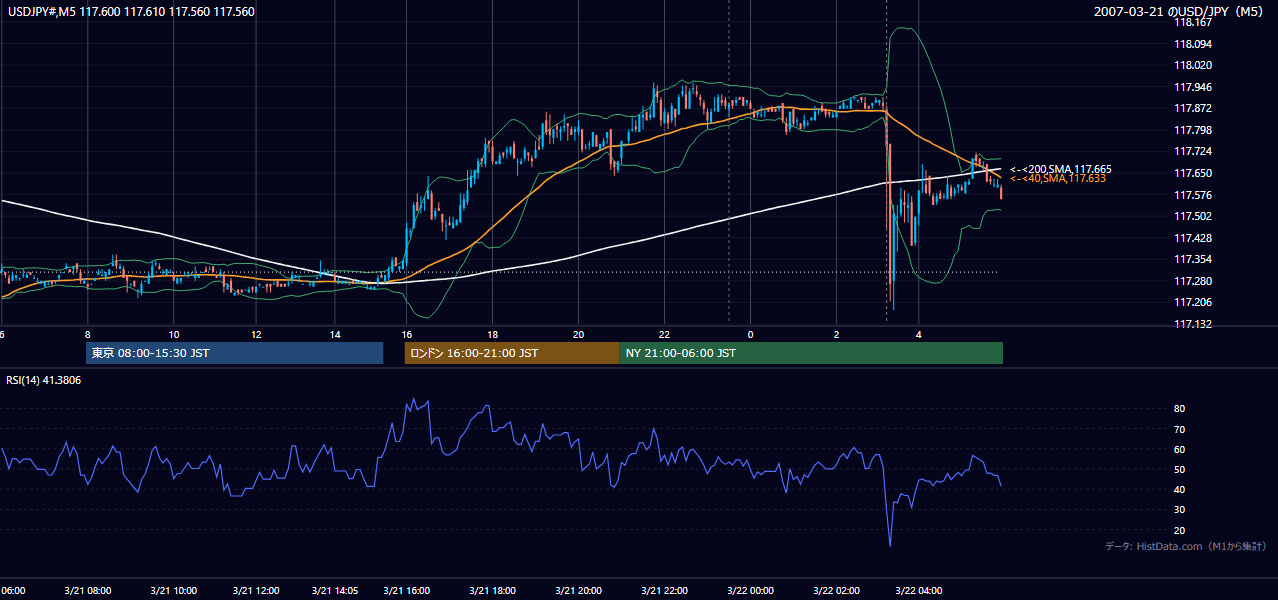Click the 3/22 00:00 bottom time label
The image size is (1278, 600).
click(750, 591)
